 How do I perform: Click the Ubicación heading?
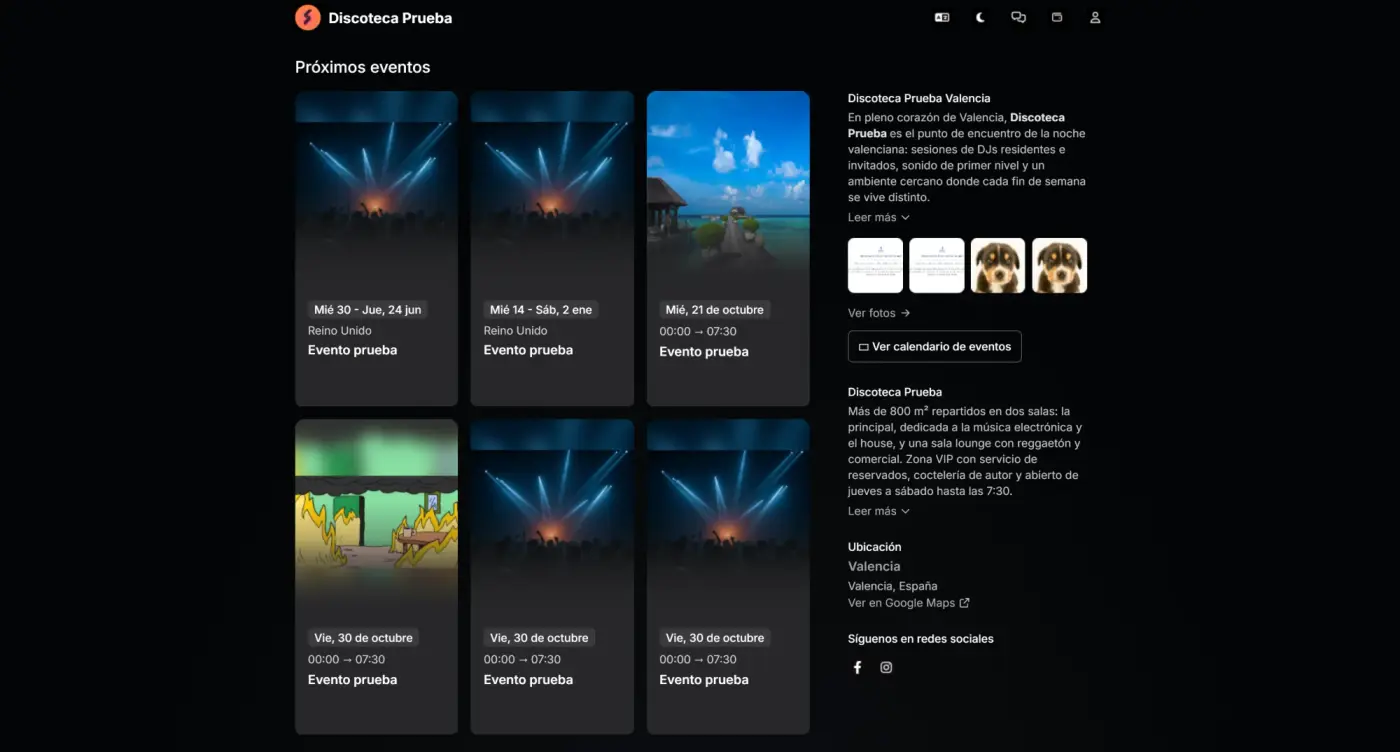point(874,547)
